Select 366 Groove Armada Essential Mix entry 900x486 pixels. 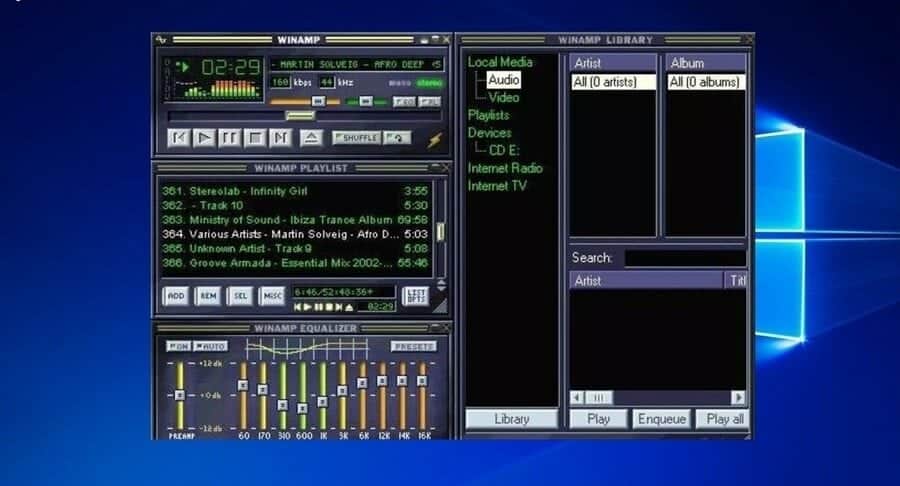[x=295, y=263]
